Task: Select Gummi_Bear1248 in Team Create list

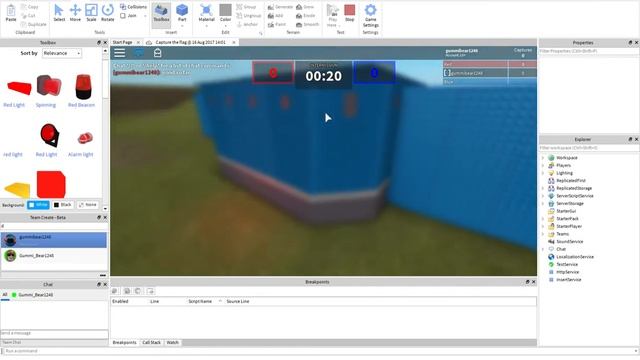Action: (54, 256)
